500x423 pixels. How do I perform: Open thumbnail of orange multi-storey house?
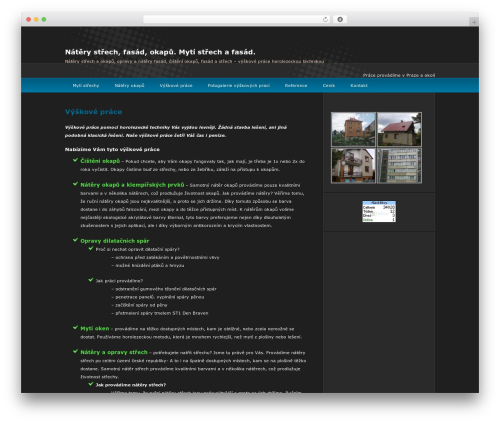click(x=353, y=129)
